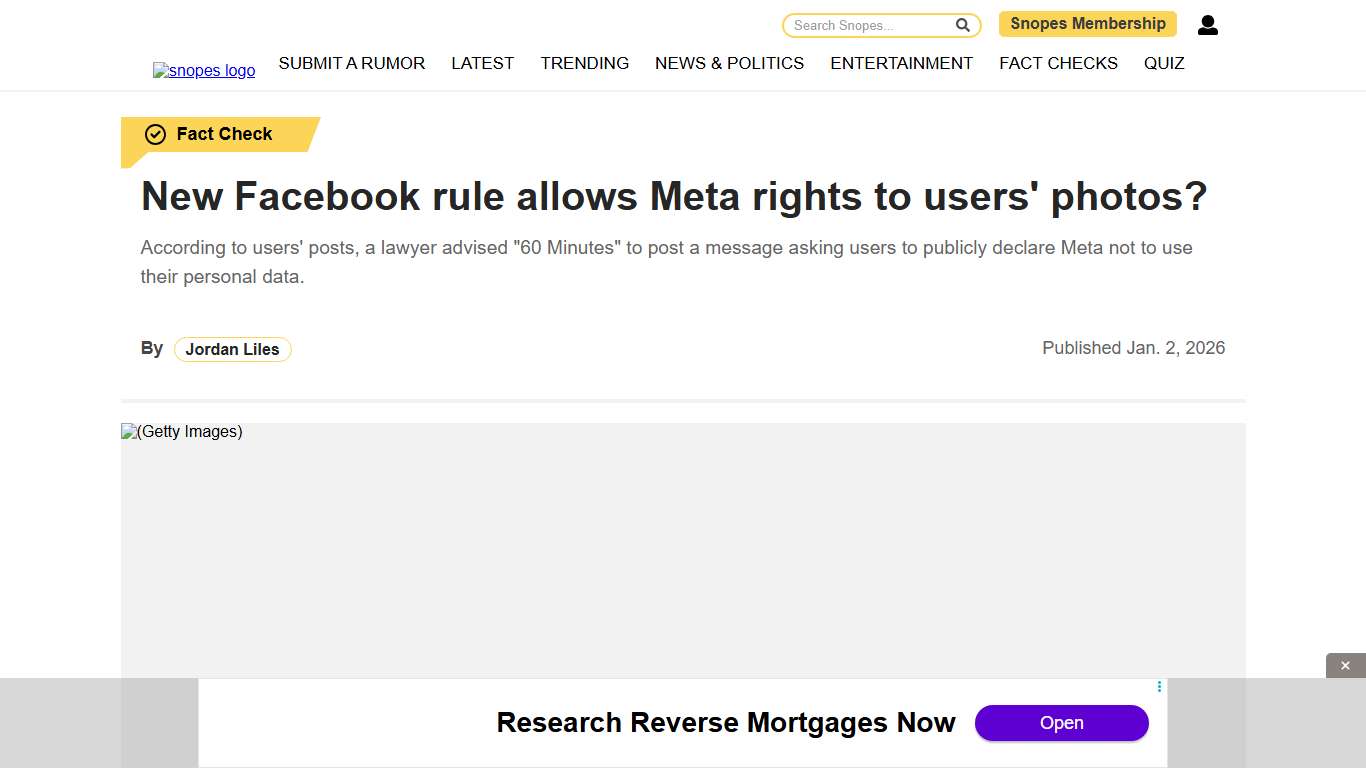Click the ad choices info icon

[1159, 687]
